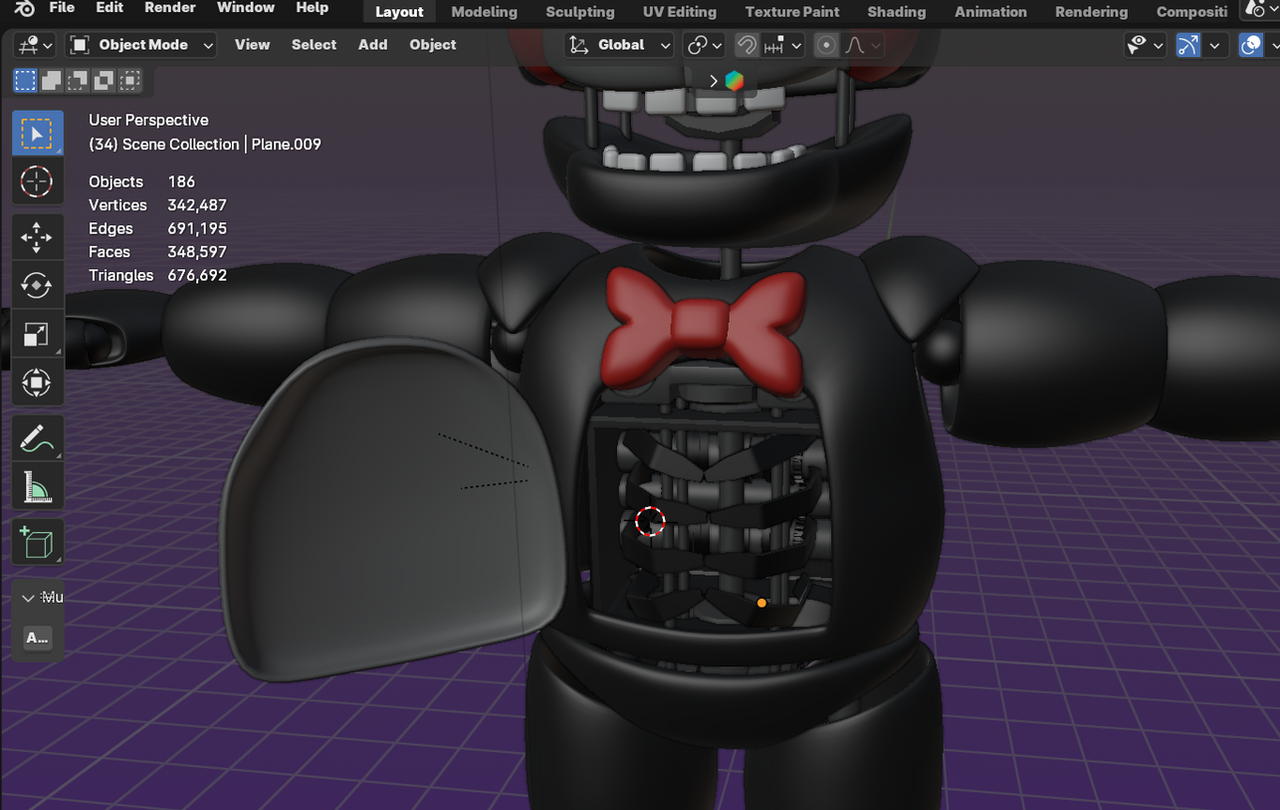Viewport: 1280px width, 810px height.
Task: Open the snapping elements dropdown
Action: [x=783, y=45]
